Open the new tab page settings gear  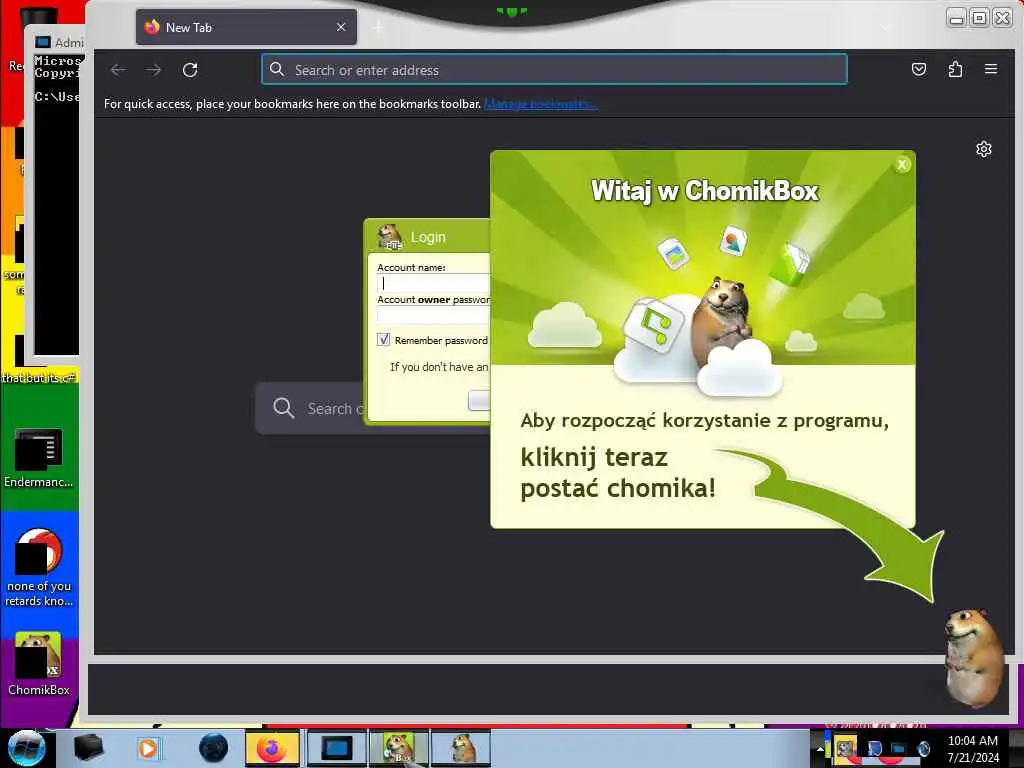coord(984,149)
